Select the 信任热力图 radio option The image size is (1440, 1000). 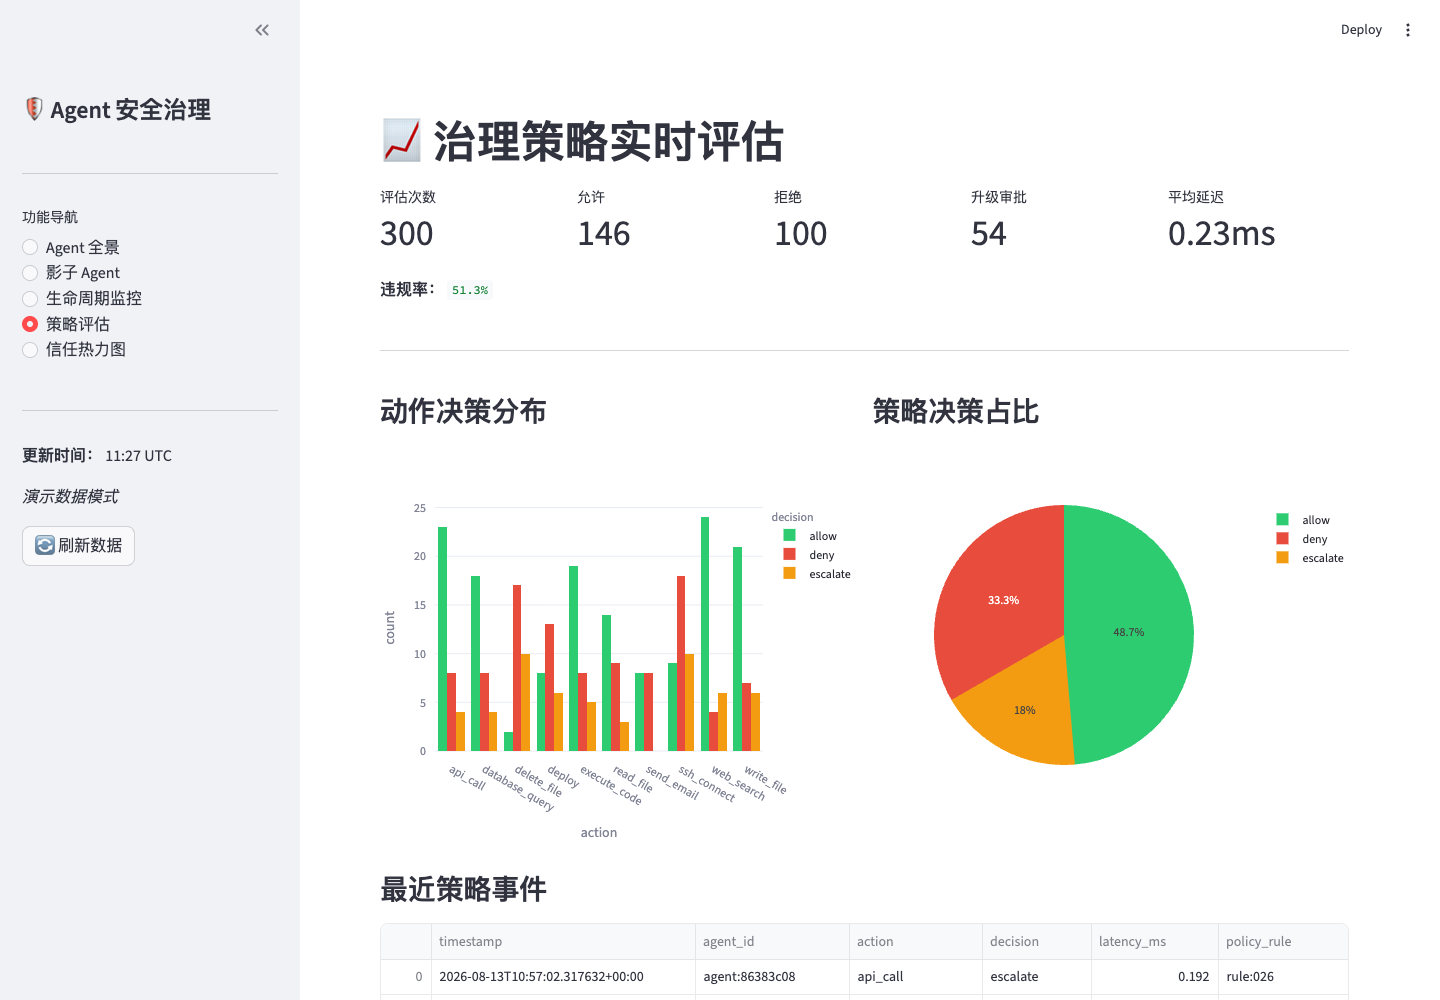click(x=74, y=349)
